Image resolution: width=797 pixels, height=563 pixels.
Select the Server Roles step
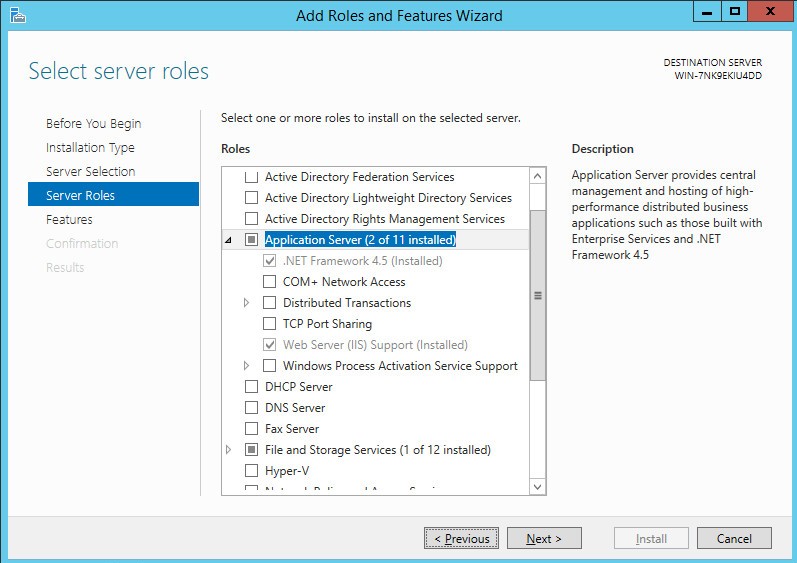point(113,195)
